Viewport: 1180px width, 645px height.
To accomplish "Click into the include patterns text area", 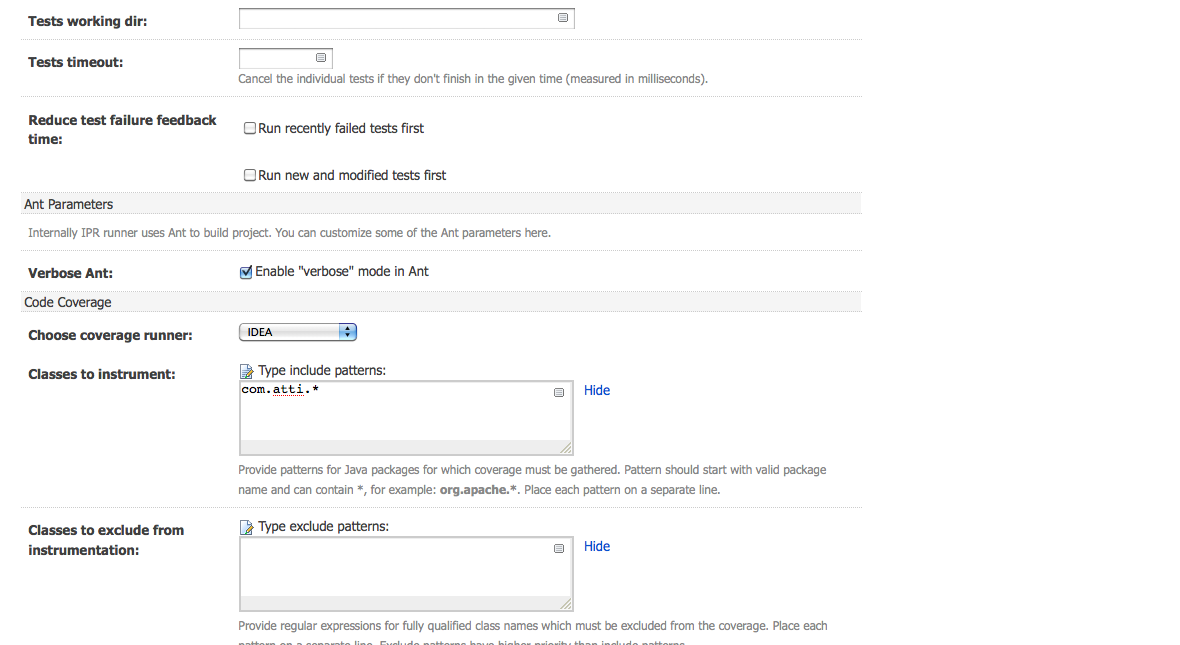I will coord(406,418).
